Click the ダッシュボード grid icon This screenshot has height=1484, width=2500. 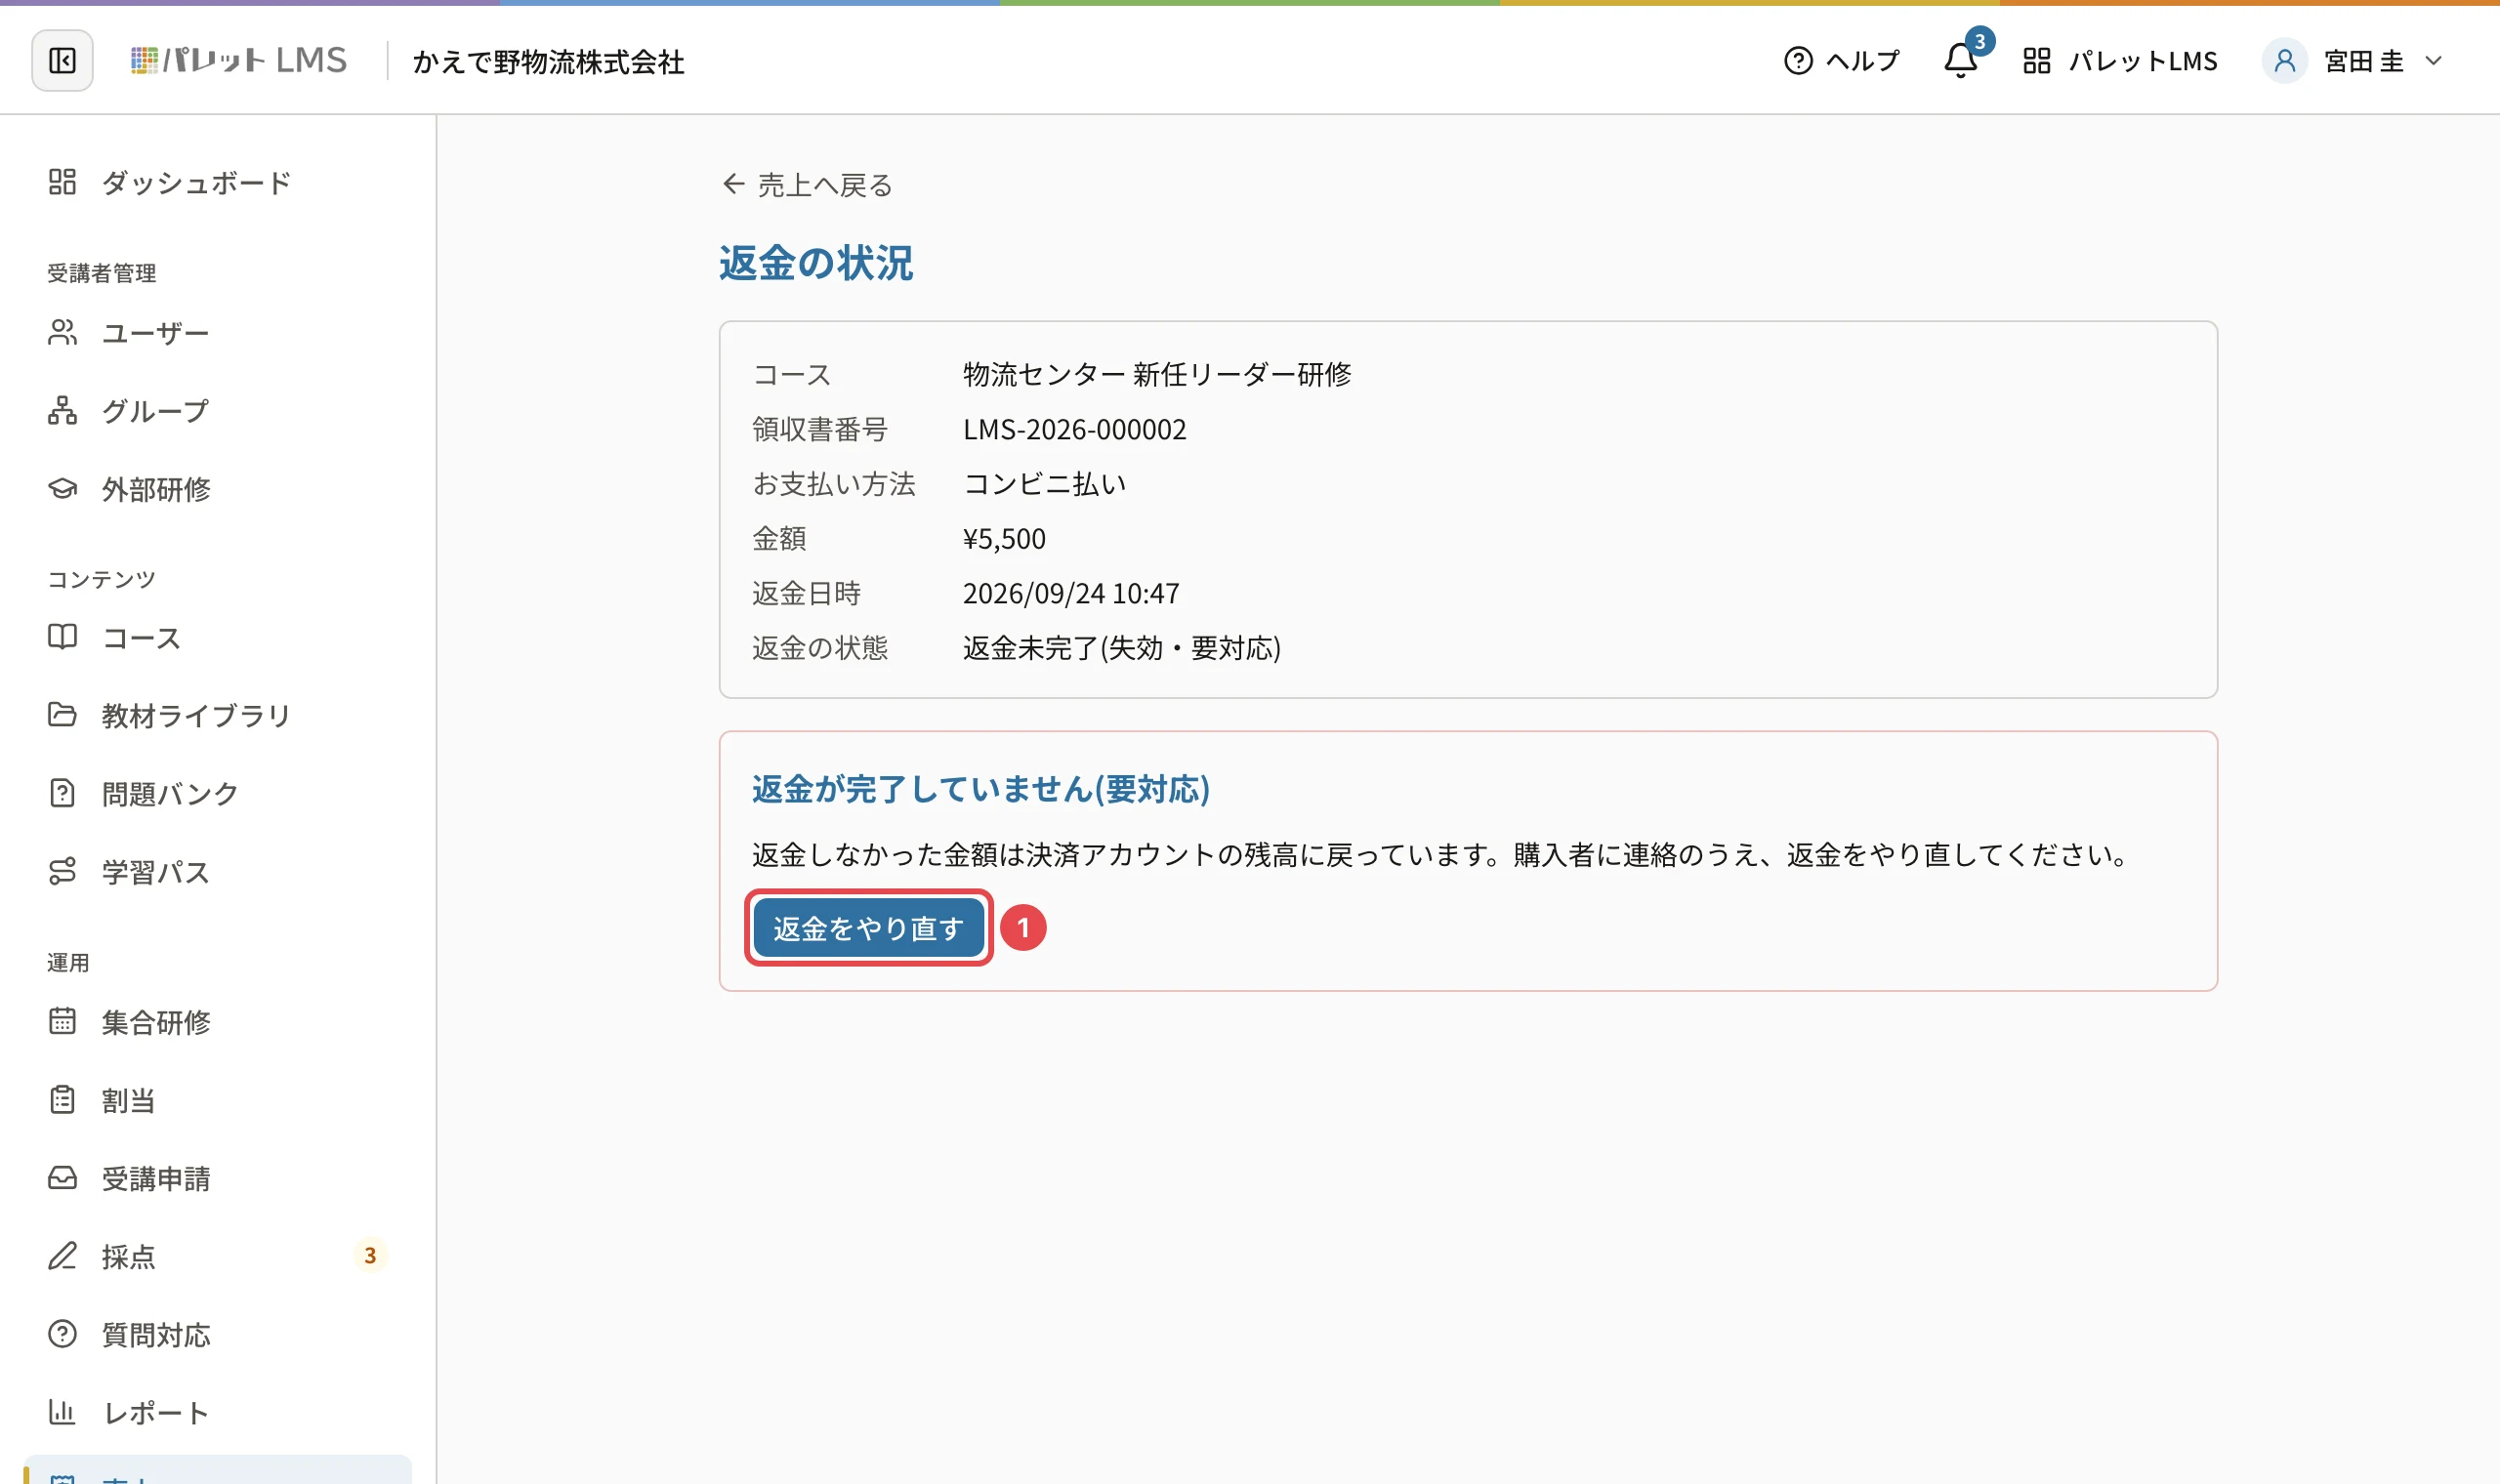(x=62, y=182)
